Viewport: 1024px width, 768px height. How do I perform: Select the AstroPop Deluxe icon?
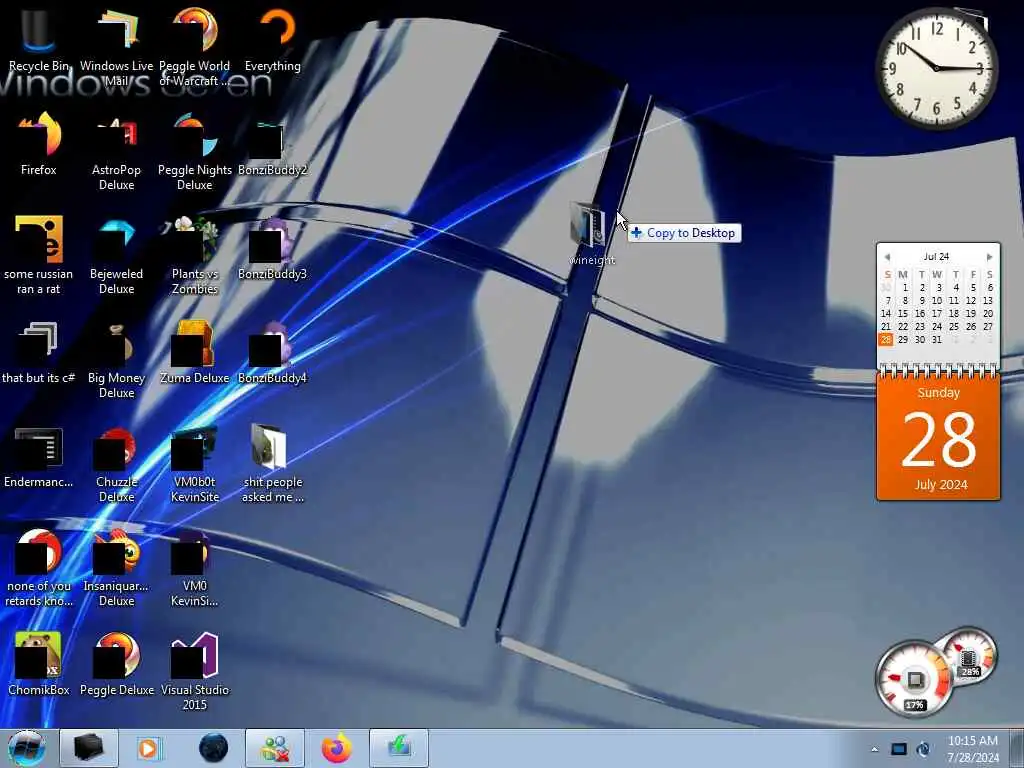[116, 150]
